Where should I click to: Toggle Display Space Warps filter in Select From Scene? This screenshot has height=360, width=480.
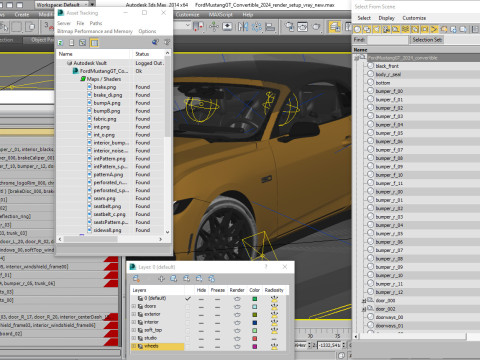406,29
